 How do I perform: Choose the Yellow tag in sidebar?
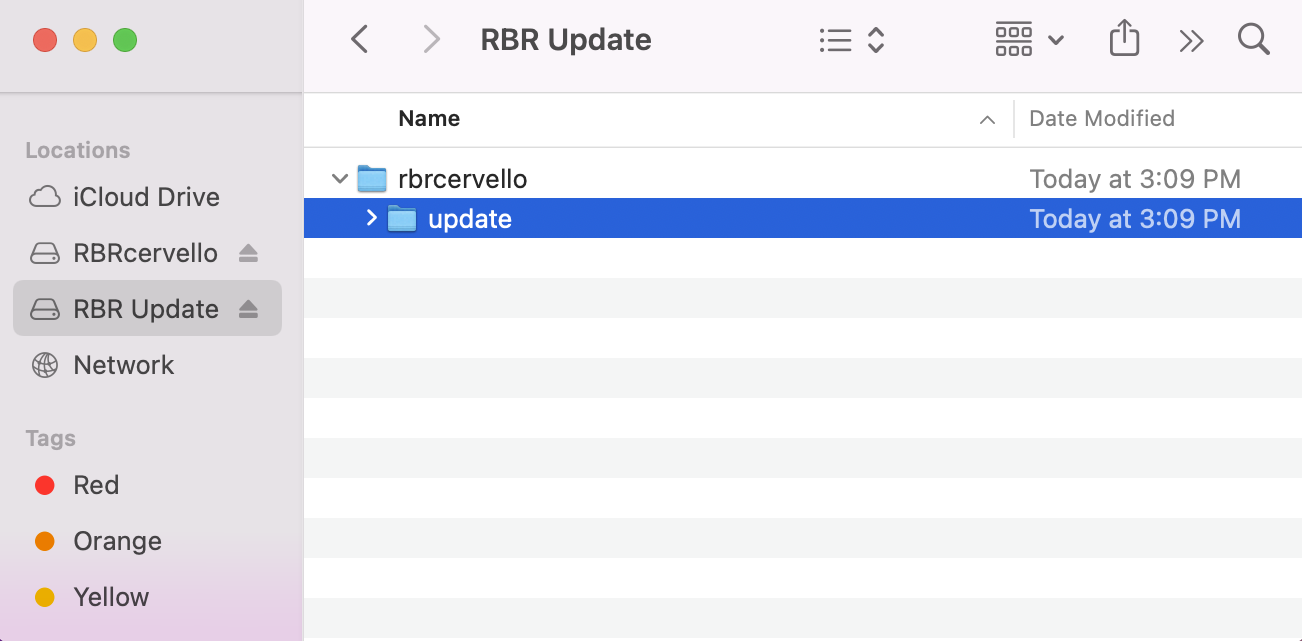point(111,597)
